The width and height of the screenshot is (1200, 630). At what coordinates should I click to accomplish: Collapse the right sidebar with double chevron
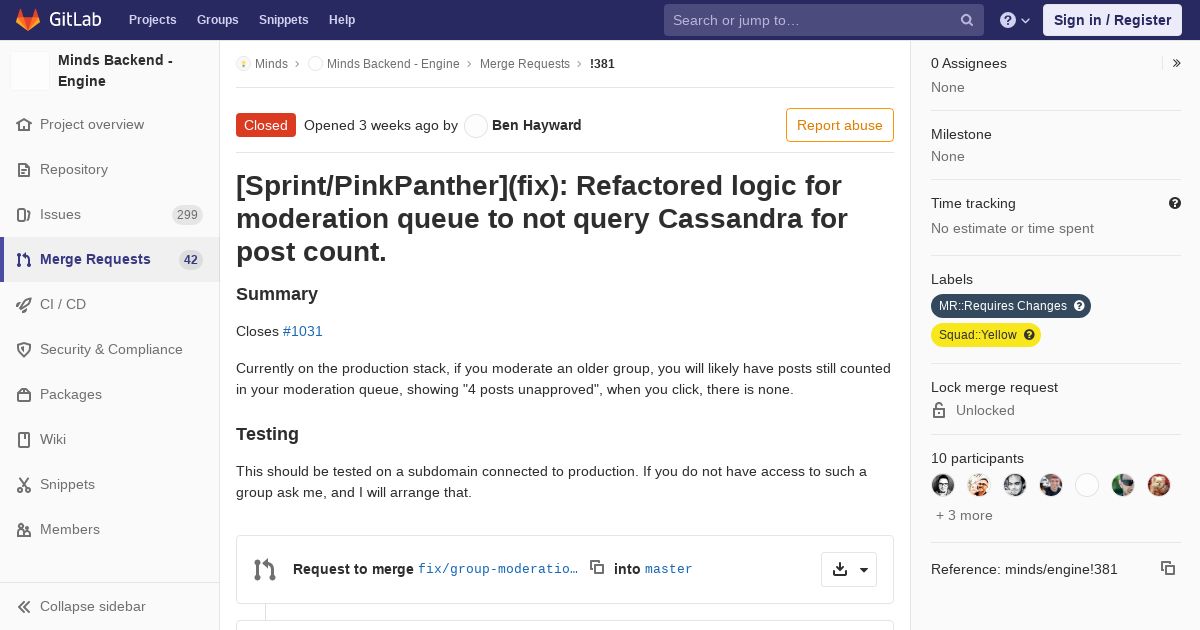click(1177, 63)
